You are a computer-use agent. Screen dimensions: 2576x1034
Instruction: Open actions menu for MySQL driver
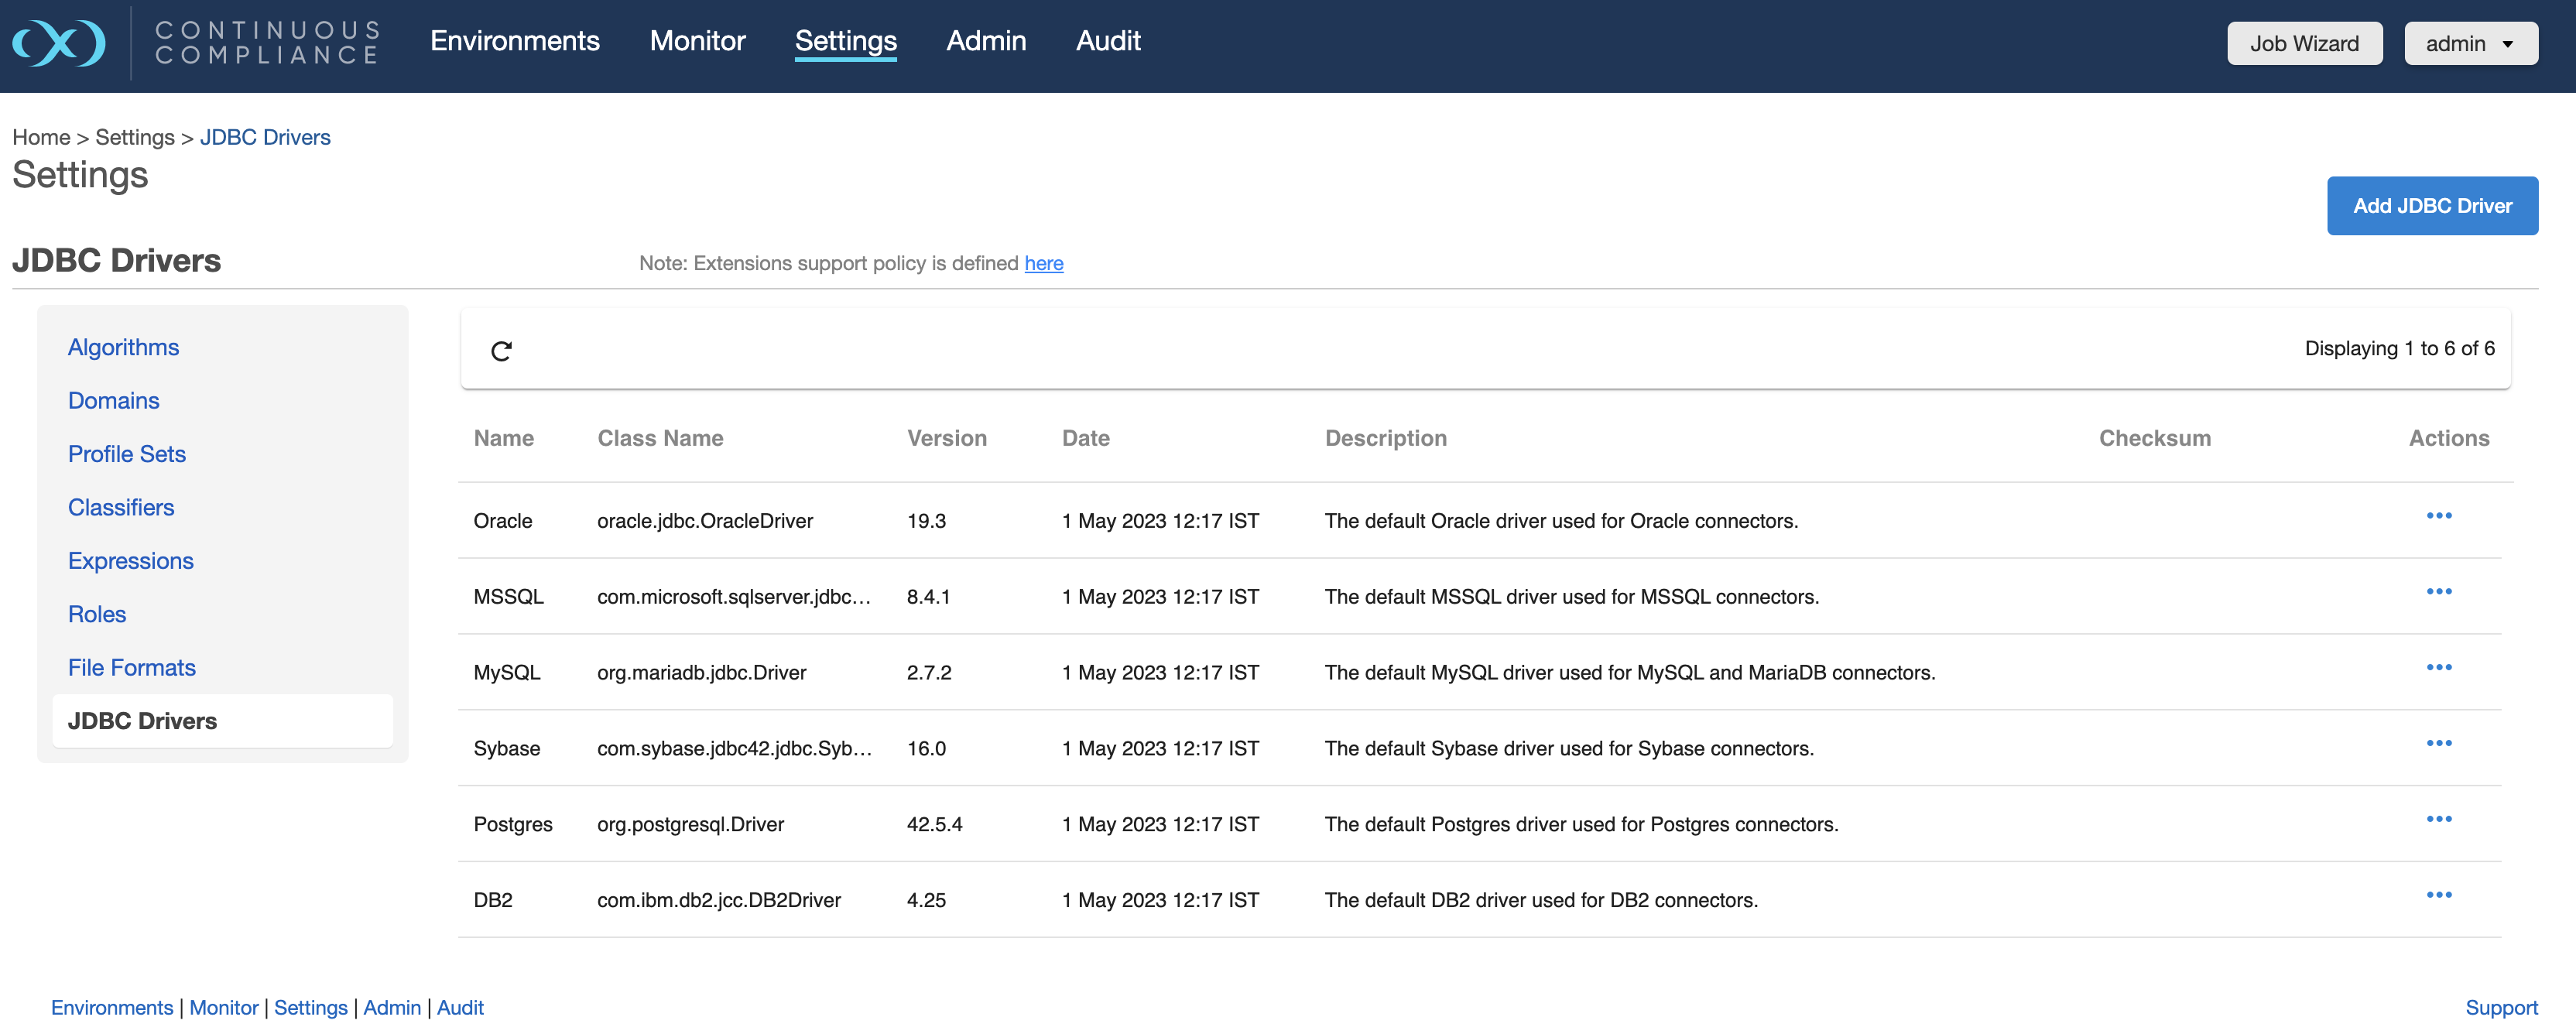[2438, 668]
